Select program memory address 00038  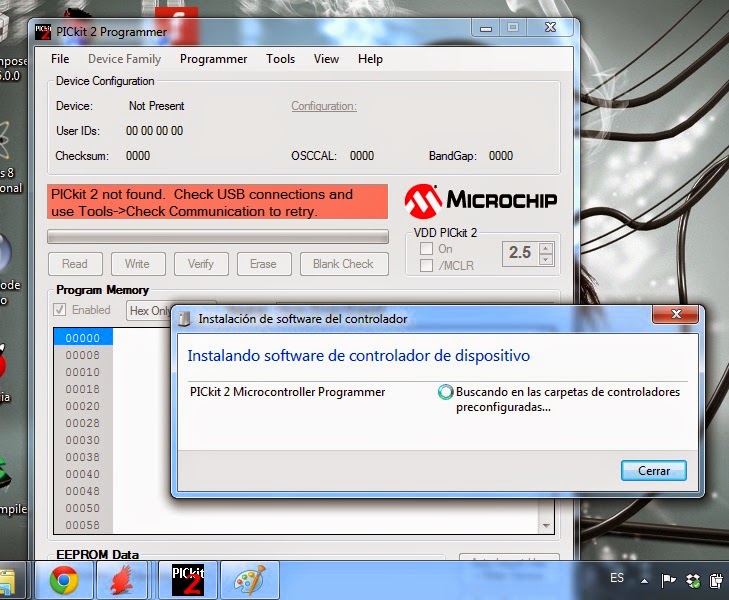(x=83, y=457)
